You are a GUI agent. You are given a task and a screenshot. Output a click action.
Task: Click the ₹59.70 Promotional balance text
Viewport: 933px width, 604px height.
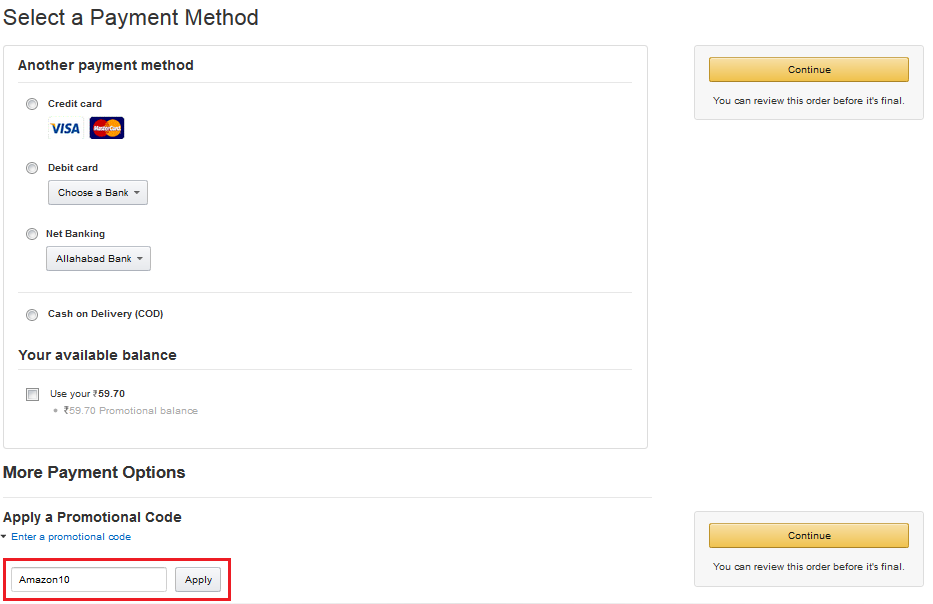click(130, 411)
